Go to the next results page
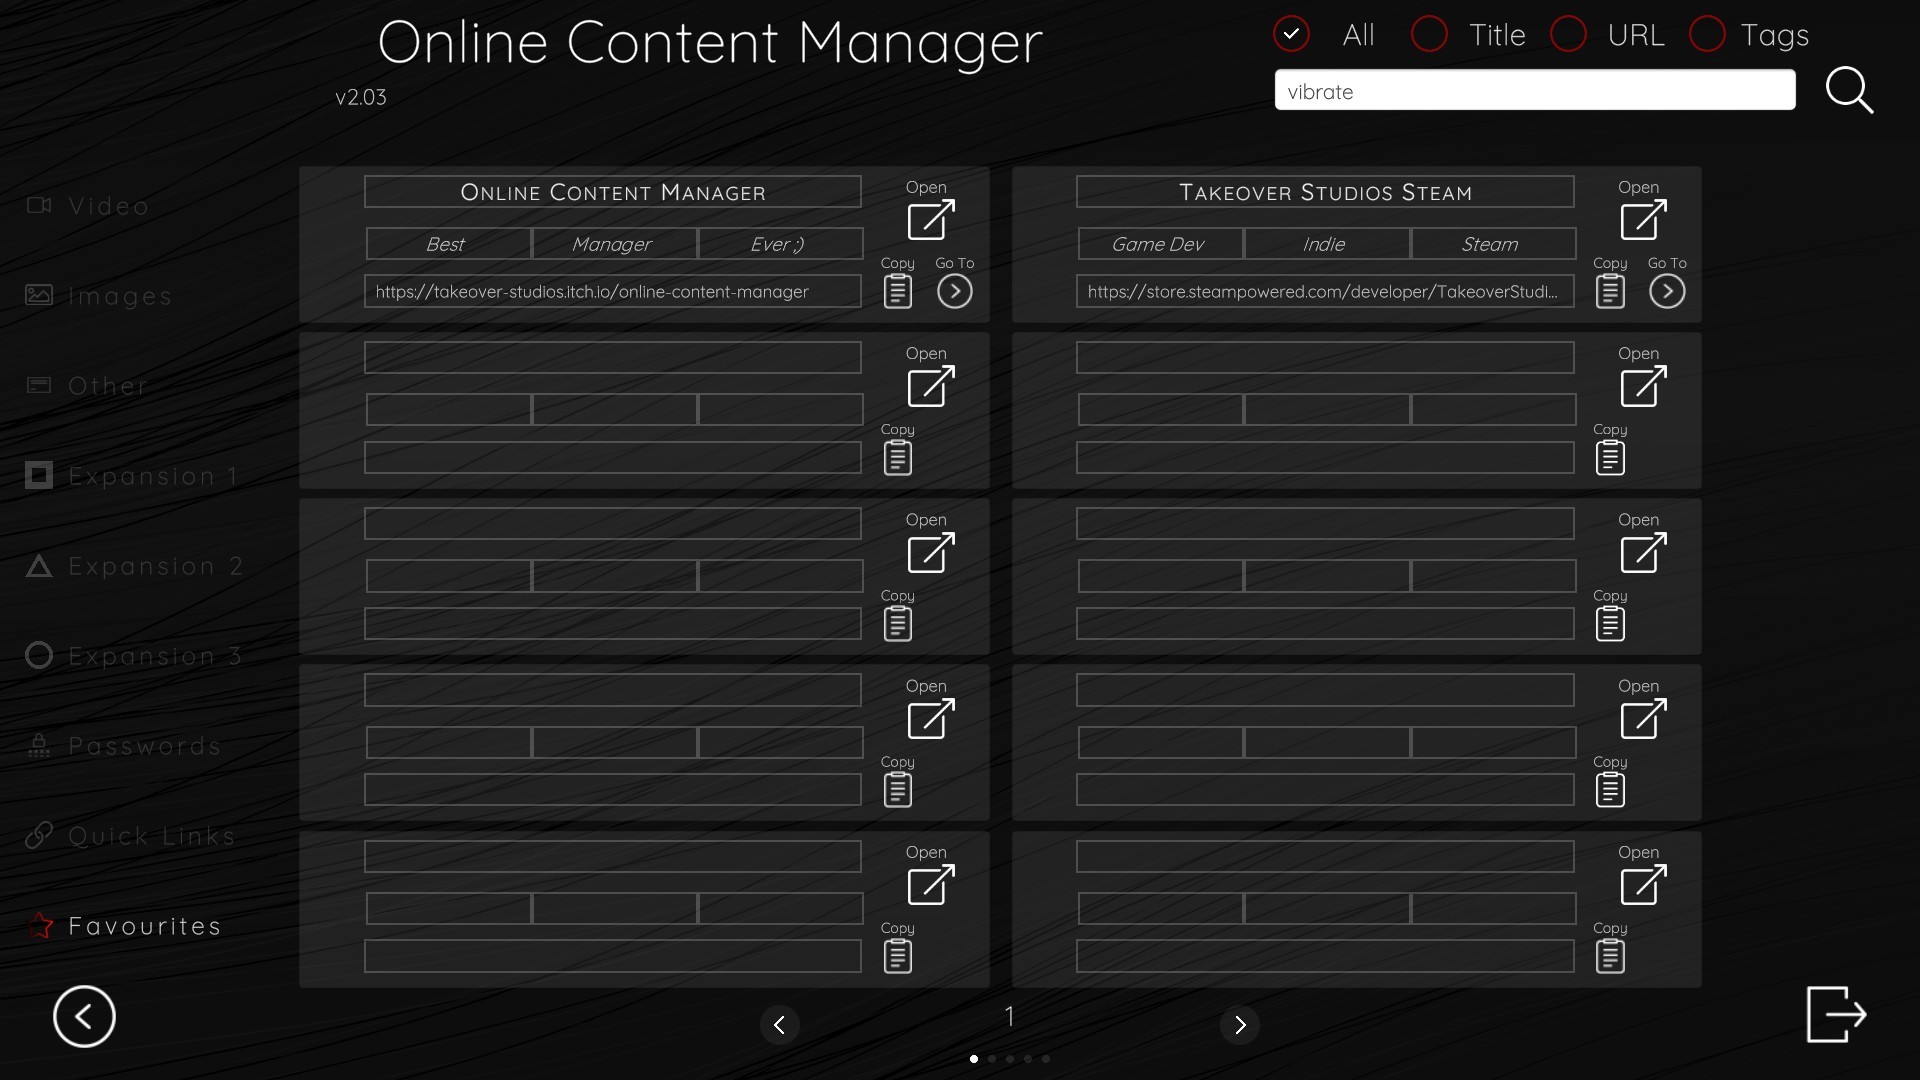 tap(1240, 1024)
